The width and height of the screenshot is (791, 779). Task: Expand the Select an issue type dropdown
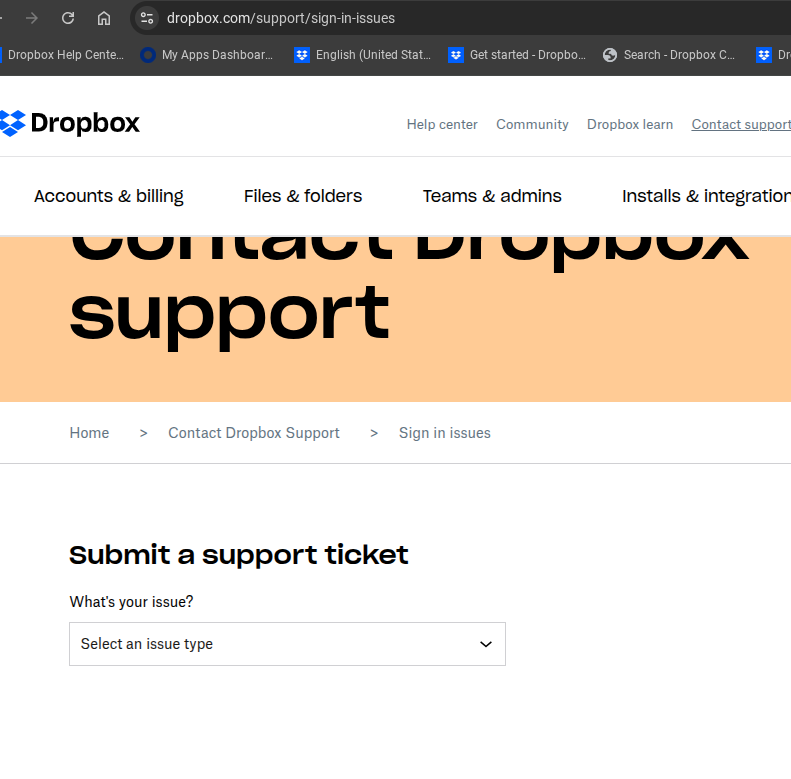287,644
